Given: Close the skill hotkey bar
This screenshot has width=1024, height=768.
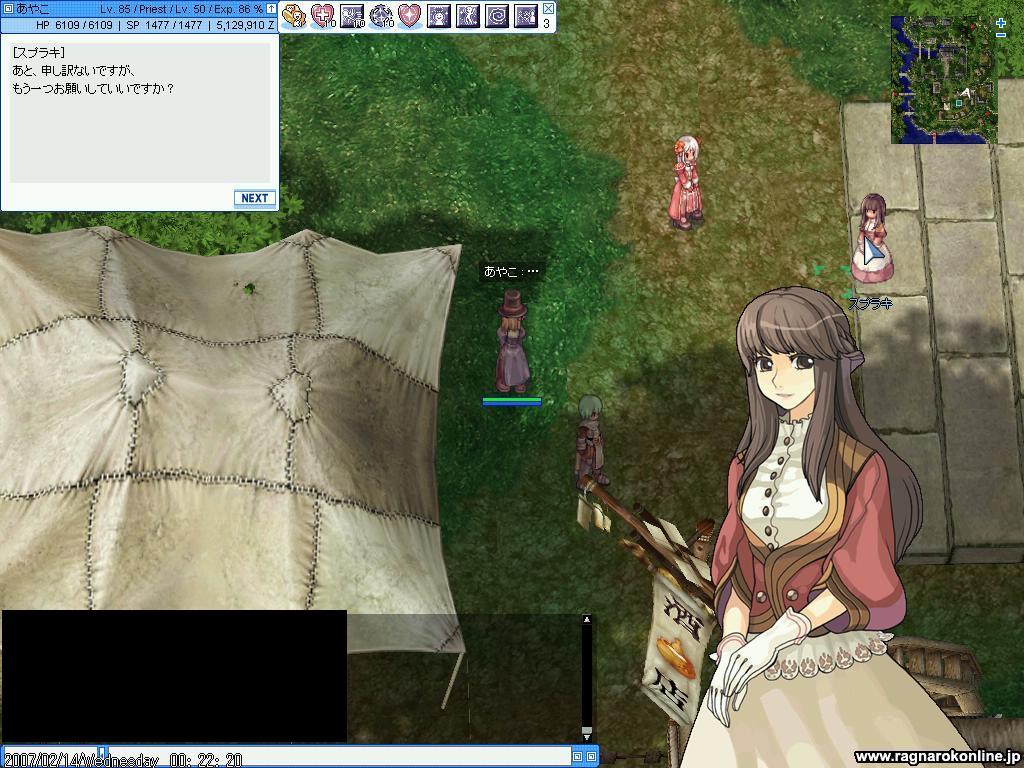Looking at the screenshot, I should 548,8.
